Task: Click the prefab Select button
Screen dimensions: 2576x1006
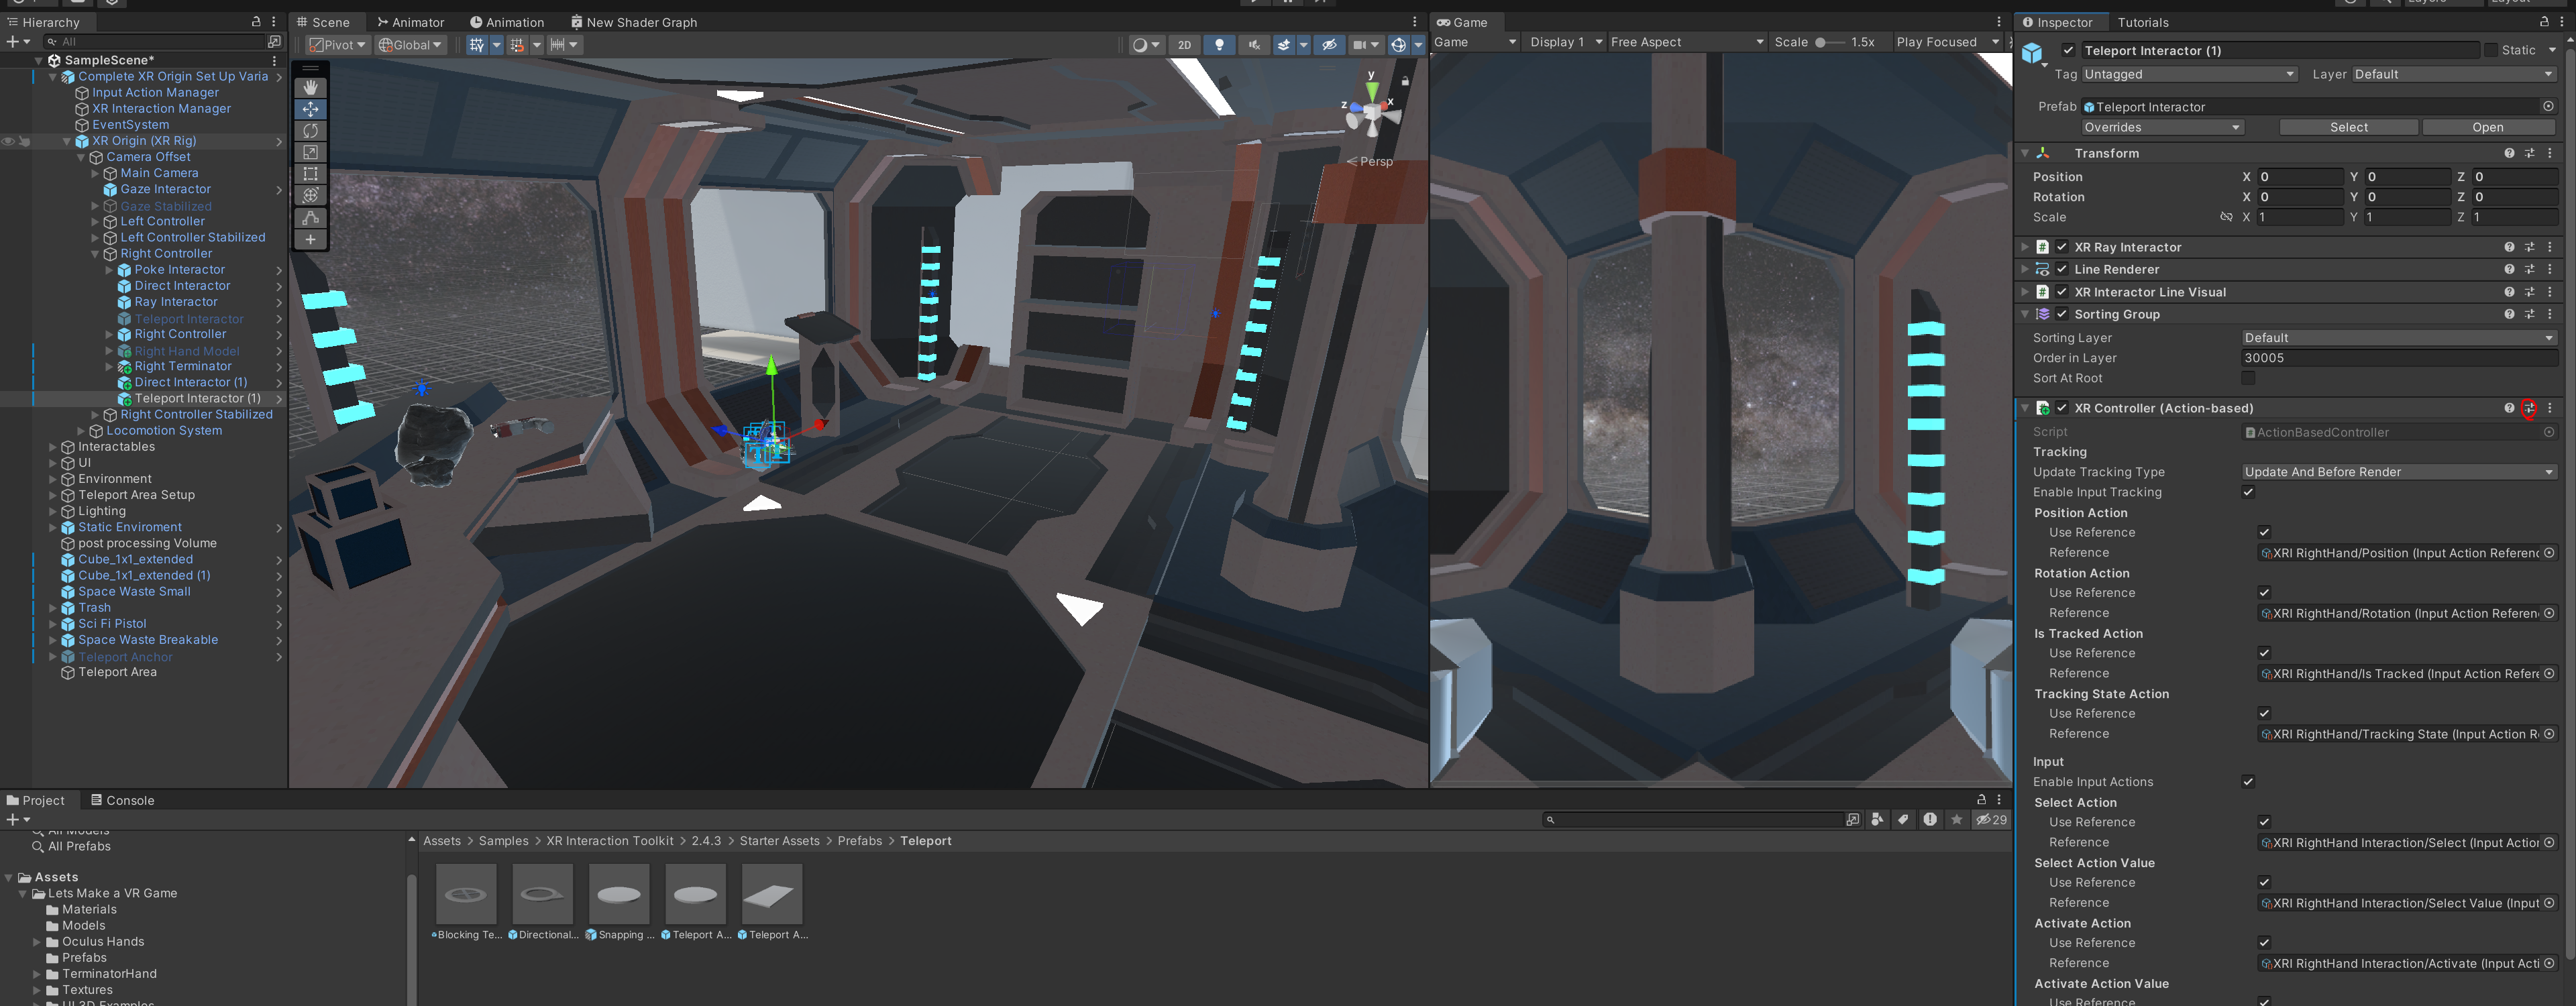Action: click(x=2348, y=127)
